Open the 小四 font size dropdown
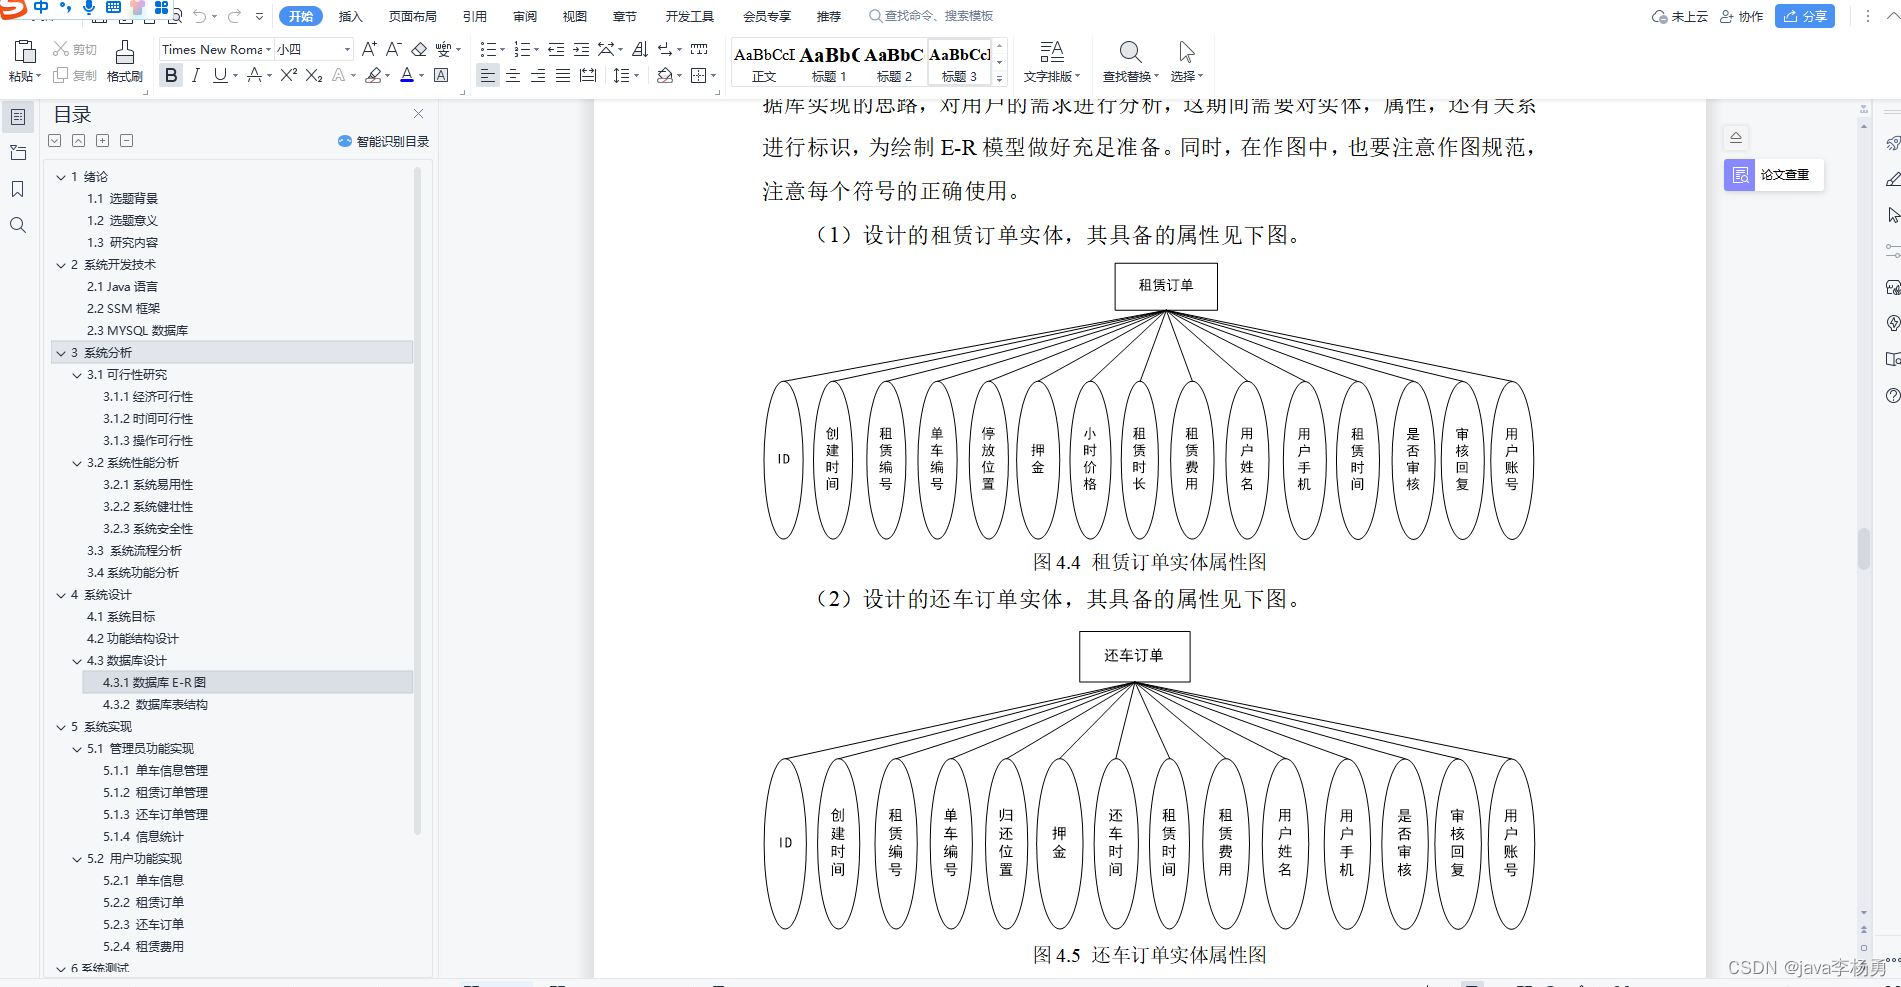Screen dimensions: 1901x987 tap(347, 49)
